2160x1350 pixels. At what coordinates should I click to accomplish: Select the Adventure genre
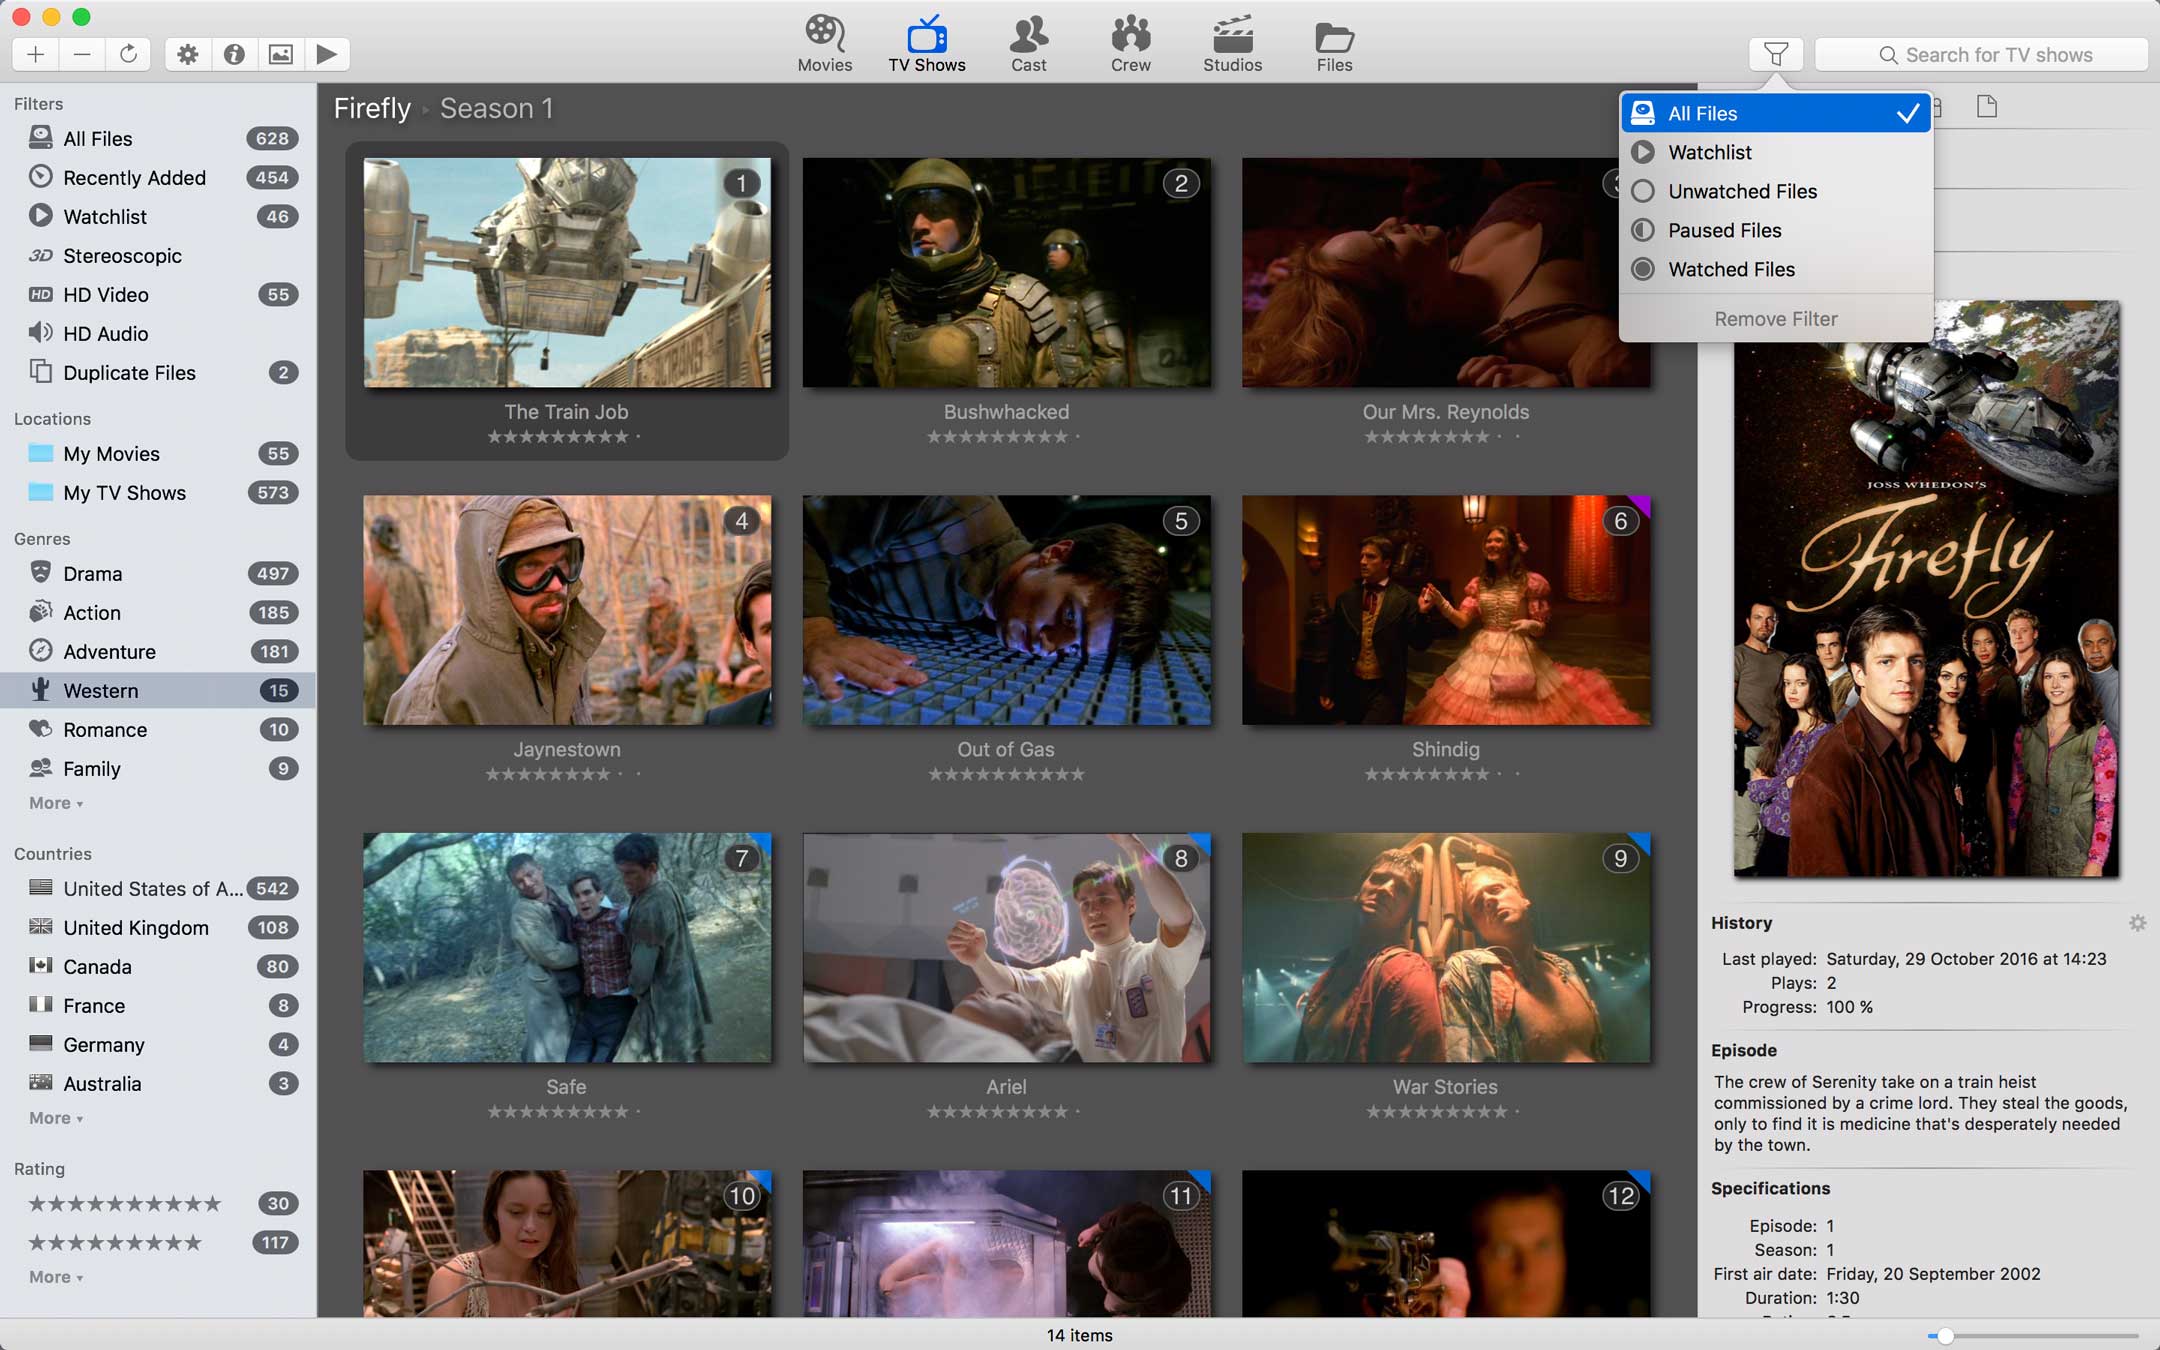pos(158,652)
